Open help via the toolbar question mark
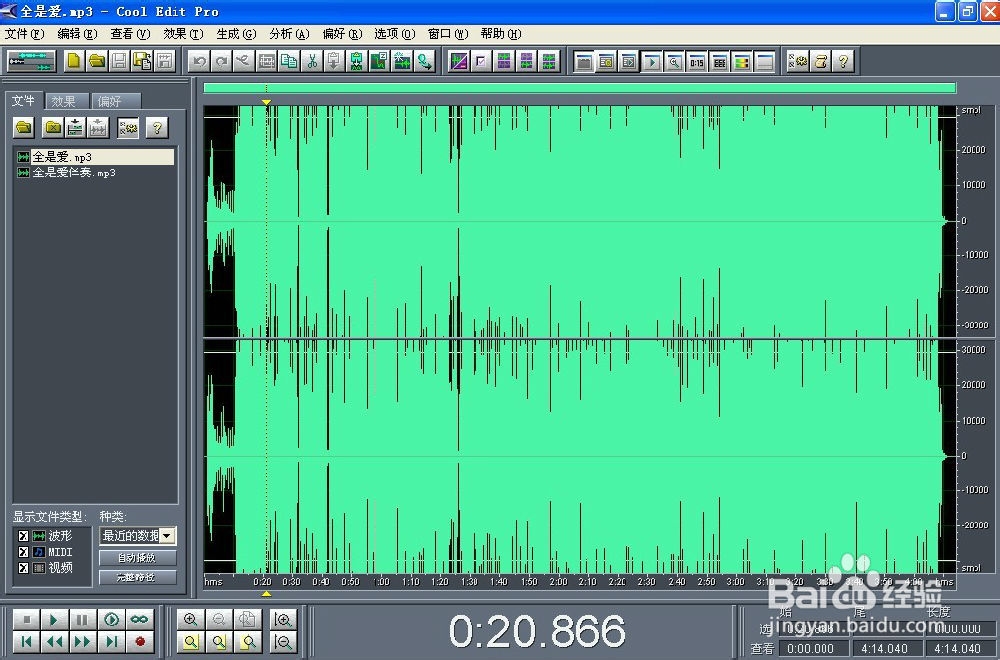Screen dimensions: 1000x660 tap(842, 61)
